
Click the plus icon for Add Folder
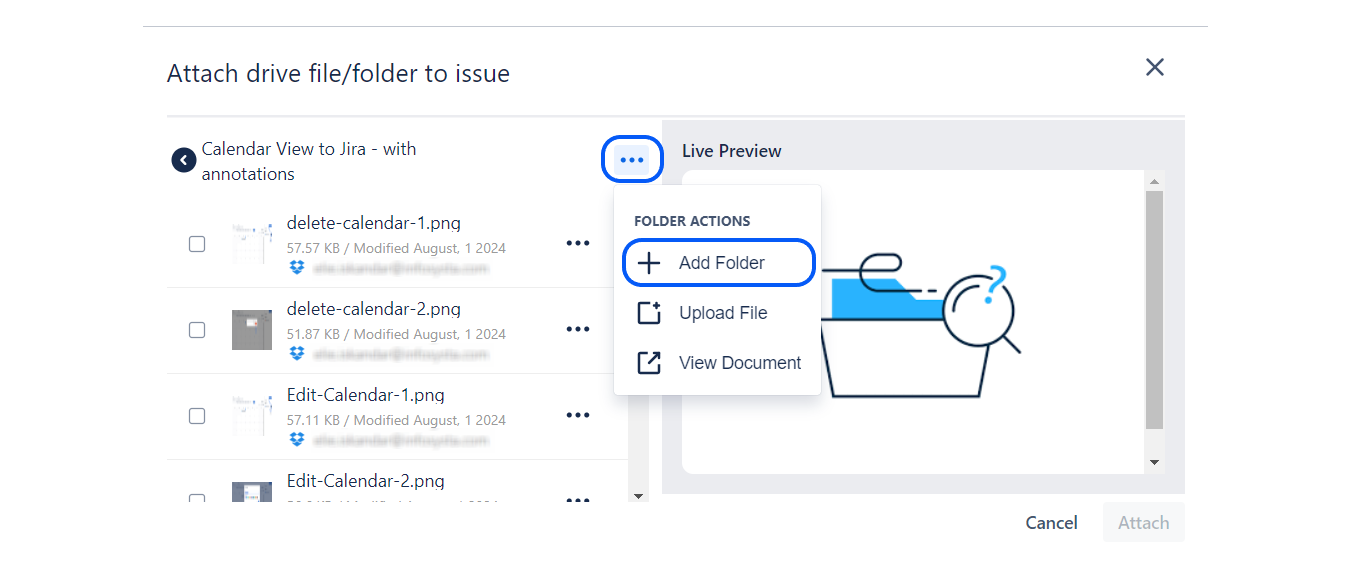point(649,263)
